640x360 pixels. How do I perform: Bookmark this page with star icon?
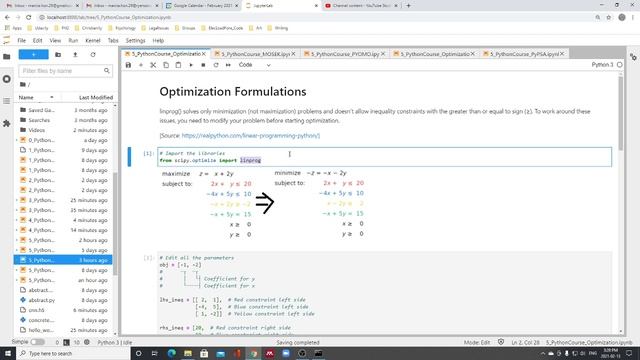coord(609,18)
